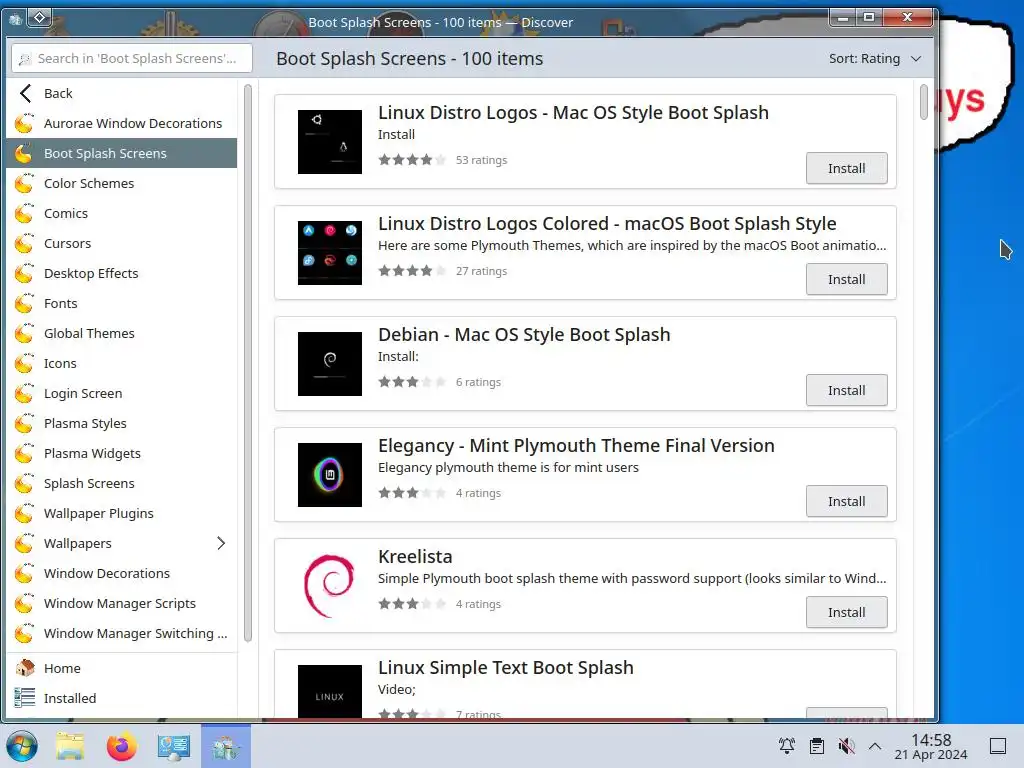The width and height of the screenshot is (1024, 768).
Task: Click the Show Desktop icon in taskbar
Action: tap(998, 746)
